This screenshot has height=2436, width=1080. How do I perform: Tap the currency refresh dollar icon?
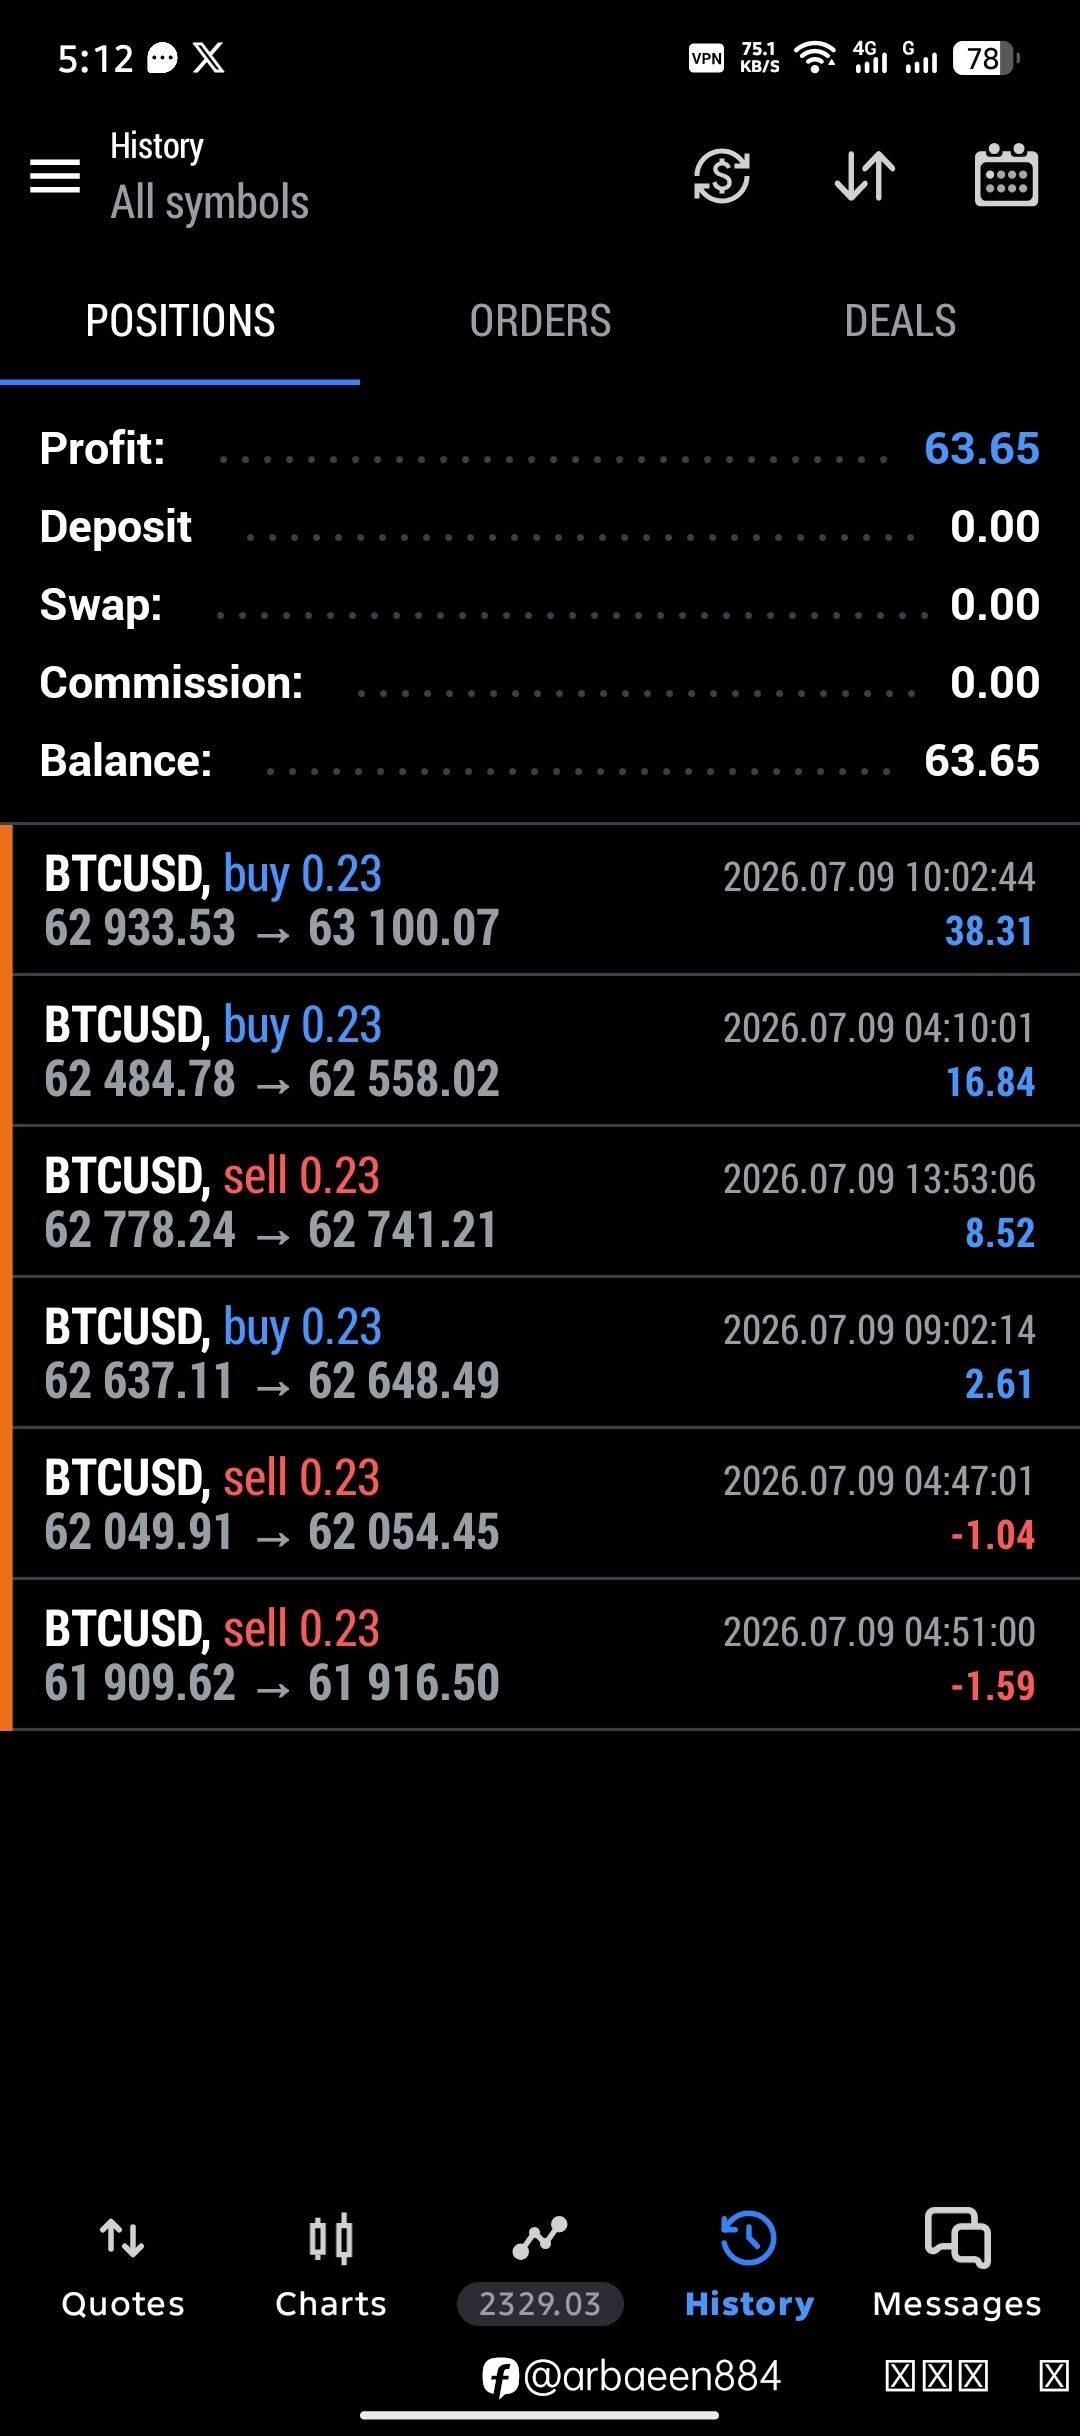pyautogui.click(x=722, y=176)
